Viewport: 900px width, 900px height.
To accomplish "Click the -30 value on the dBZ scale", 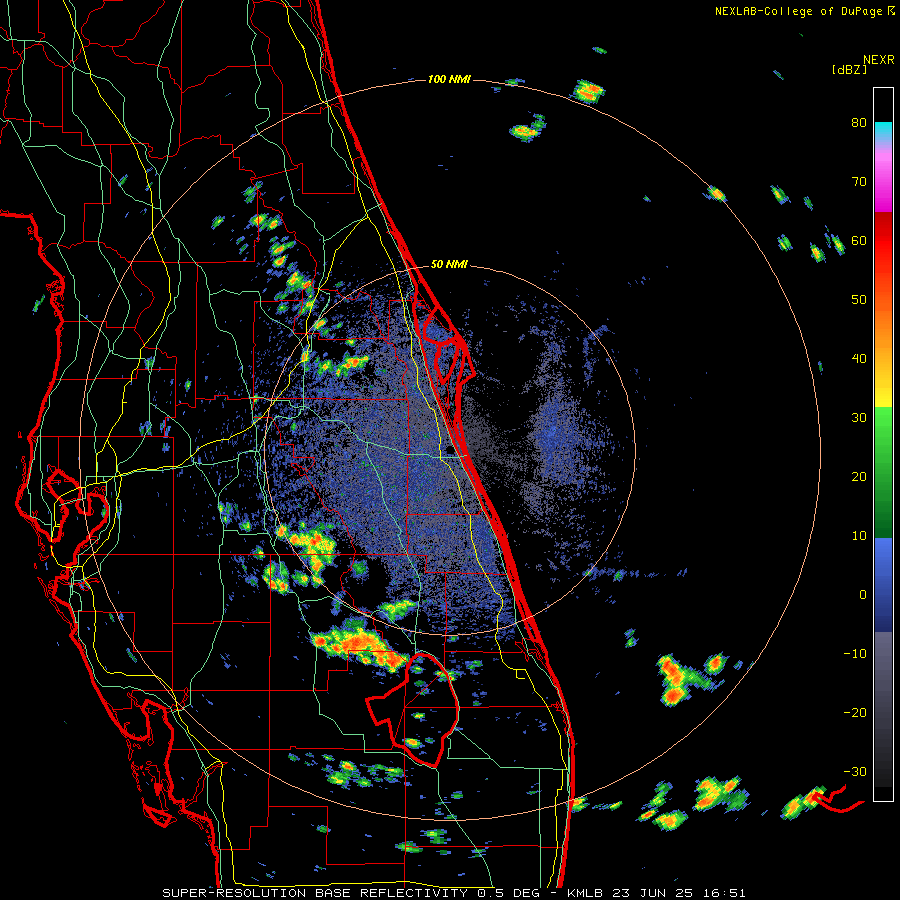I will pyautogui.click(x=855, y=771).
